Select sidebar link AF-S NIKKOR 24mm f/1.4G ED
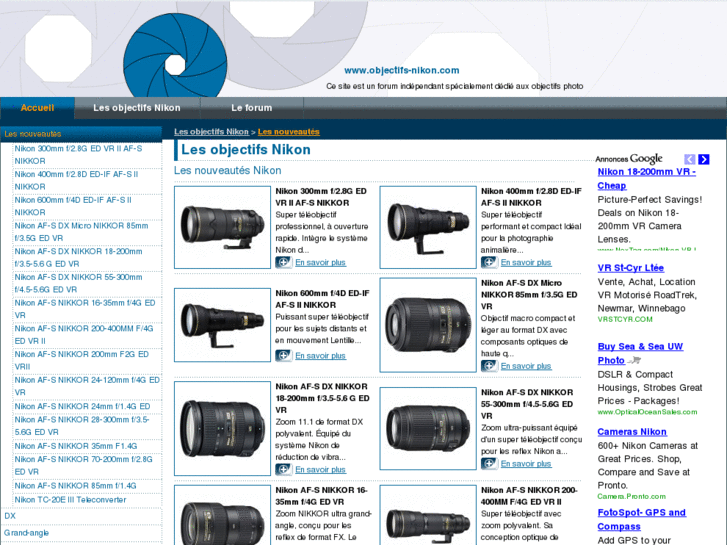Viewport: 727px width, 545px height. [83, 406]
